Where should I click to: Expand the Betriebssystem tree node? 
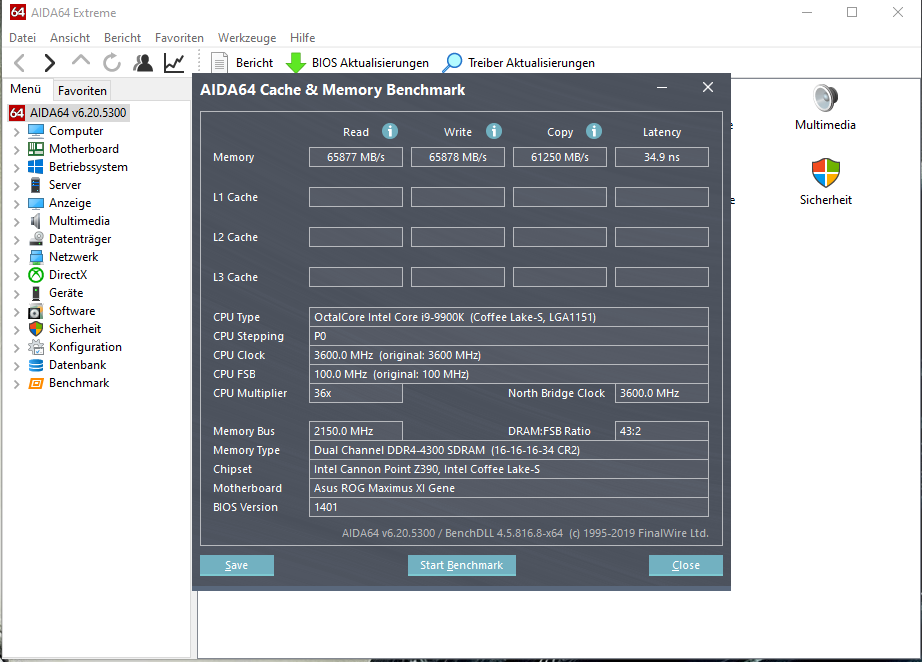click(16, 168)
